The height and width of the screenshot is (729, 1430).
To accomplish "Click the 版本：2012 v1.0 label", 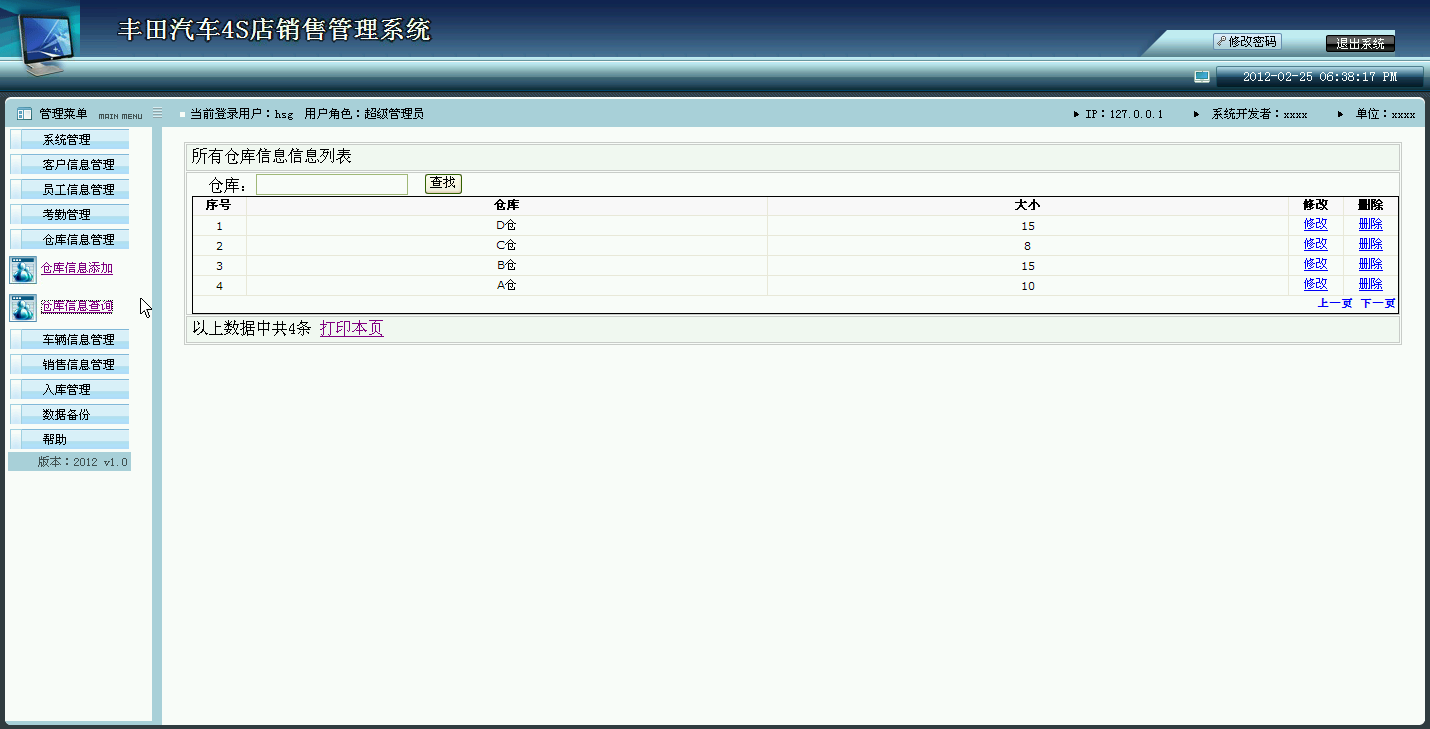I will pos(83,462).
